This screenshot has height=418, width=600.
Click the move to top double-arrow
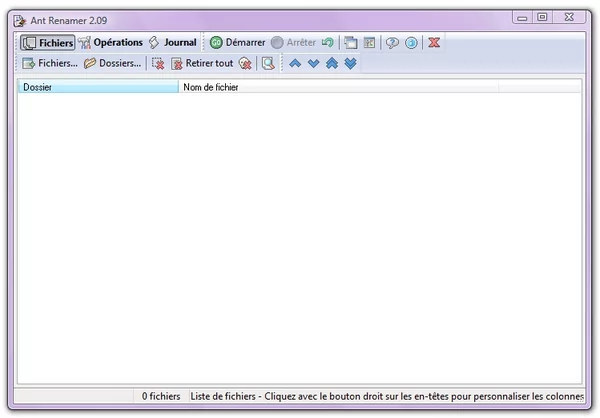[332, 63]
